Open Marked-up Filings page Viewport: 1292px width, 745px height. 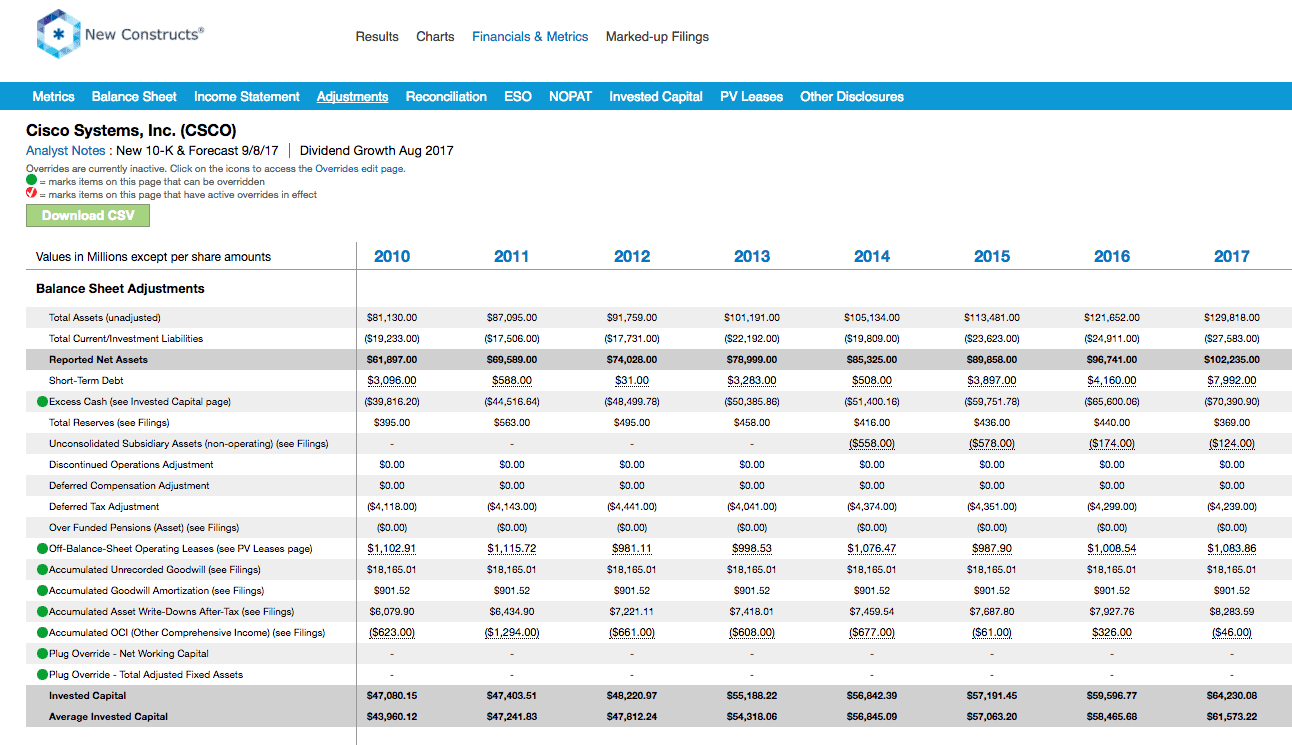click(657, 37)
